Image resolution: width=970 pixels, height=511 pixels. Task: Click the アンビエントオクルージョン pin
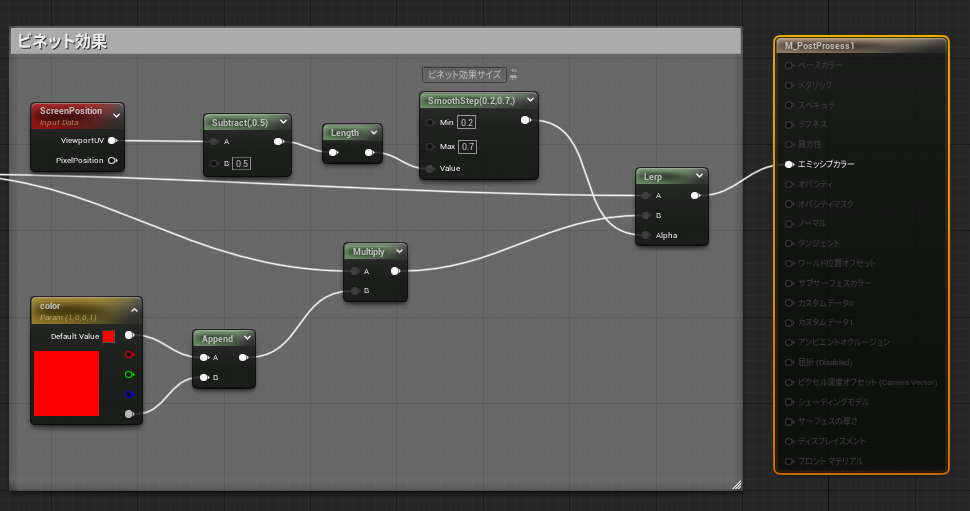pos(789,342)
